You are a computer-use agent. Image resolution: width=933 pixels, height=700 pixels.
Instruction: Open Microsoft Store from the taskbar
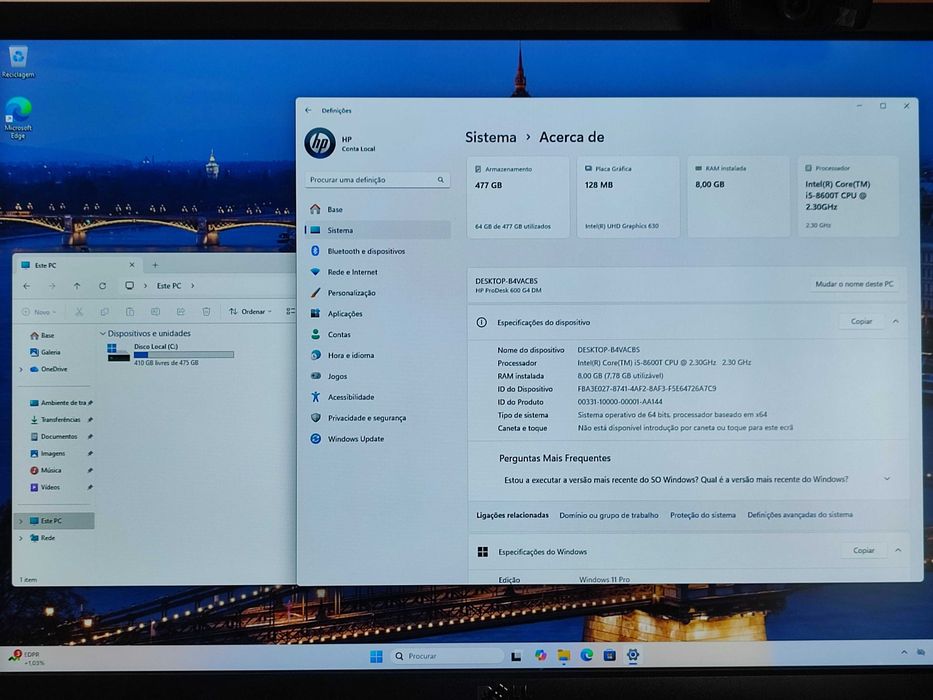click(609, 655)
